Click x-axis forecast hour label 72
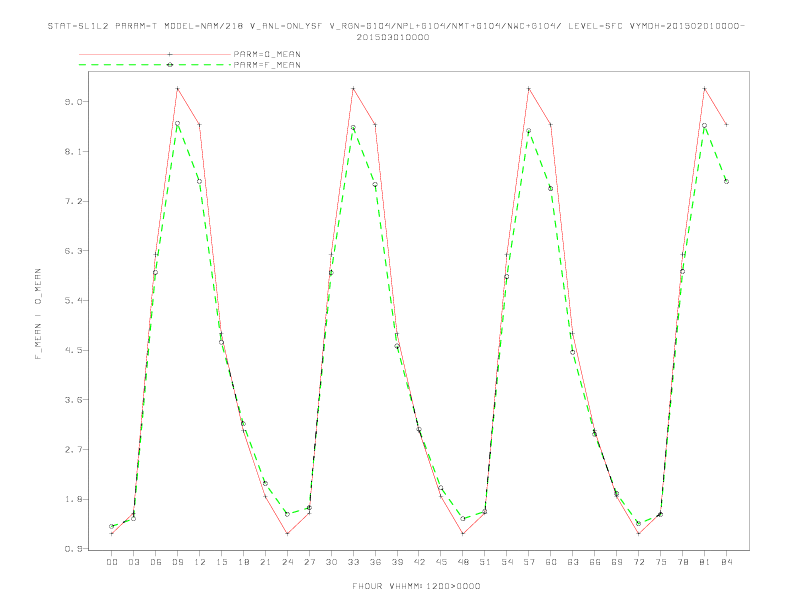 (x=638, y=562)
